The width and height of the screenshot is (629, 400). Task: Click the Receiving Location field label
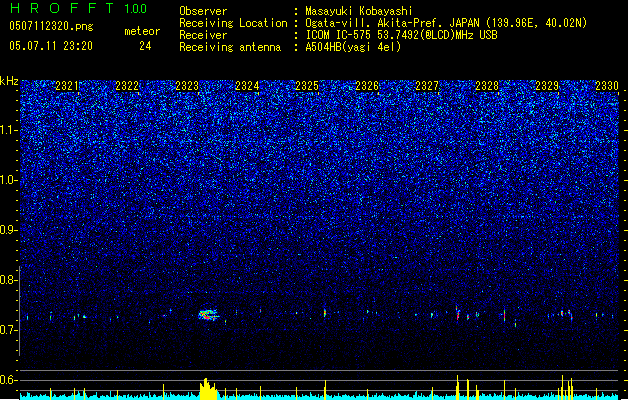coord(233,23)
